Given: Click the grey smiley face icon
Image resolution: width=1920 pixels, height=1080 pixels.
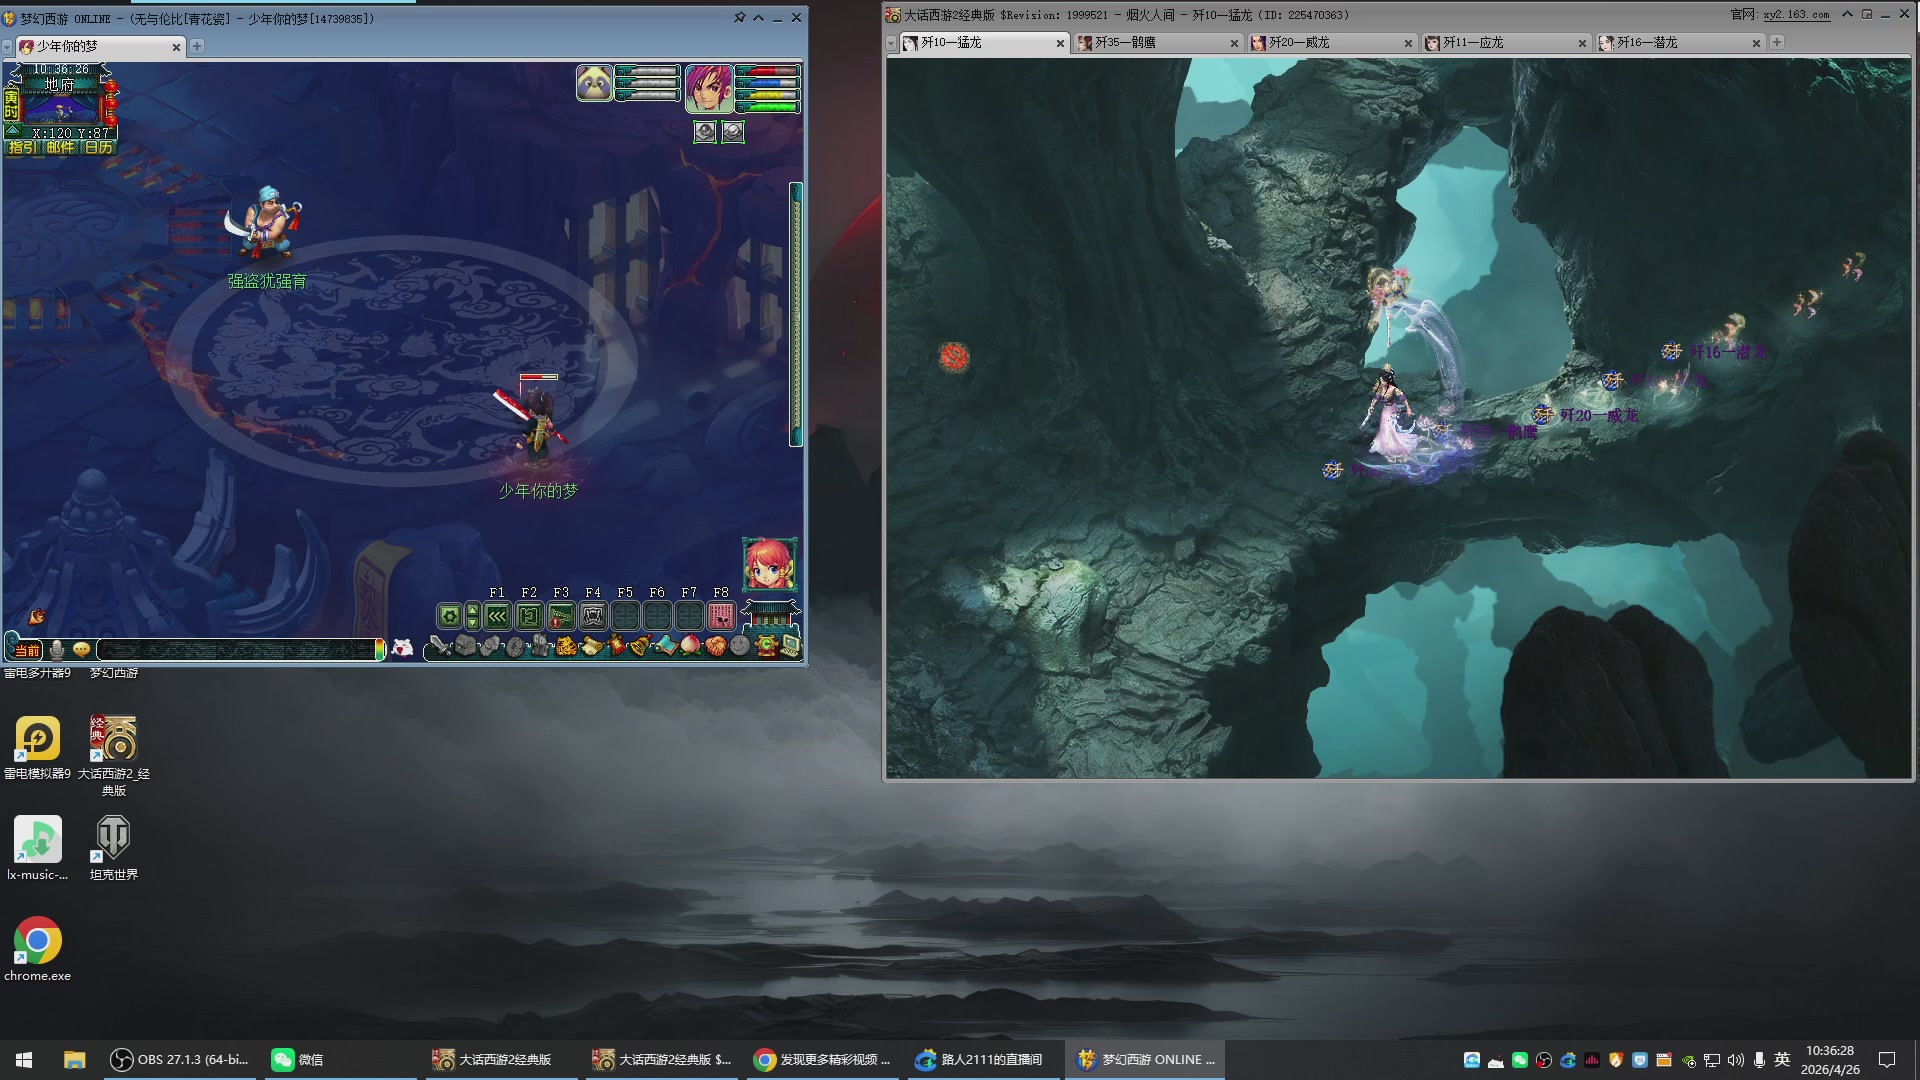Looking at the screenshot, I should 740,646.
